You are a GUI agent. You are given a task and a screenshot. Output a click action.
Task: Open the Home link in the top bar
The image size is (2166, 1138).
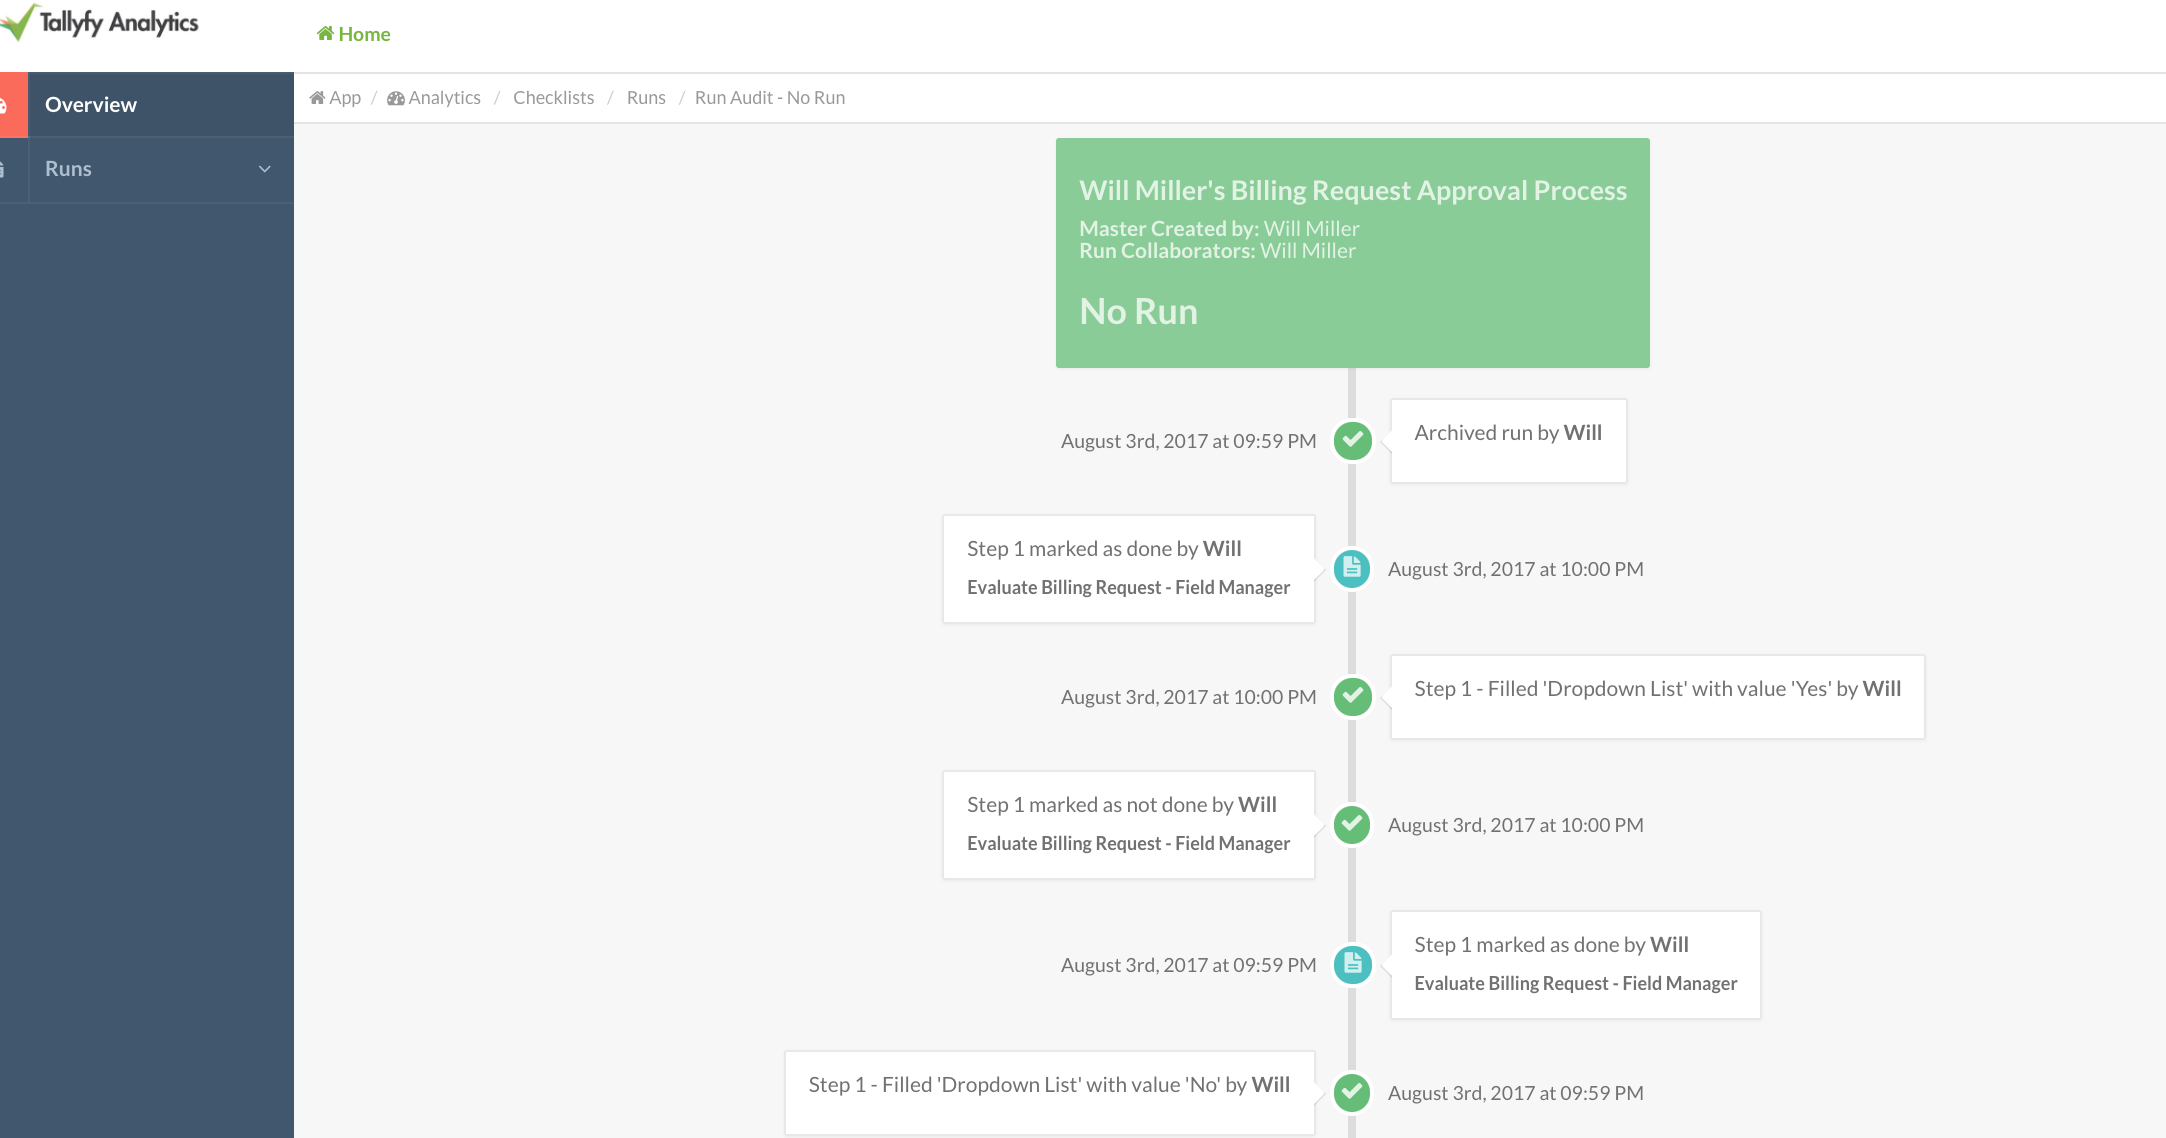click(x=362, y=33)
